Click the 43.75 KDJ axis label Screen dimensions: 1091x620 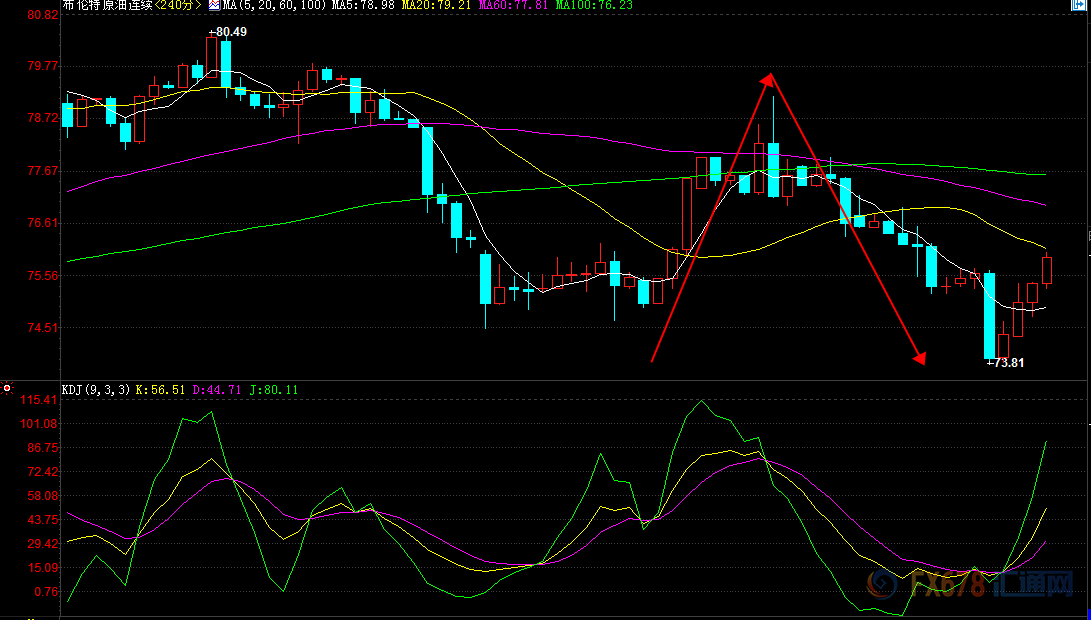tap(42, 520)
